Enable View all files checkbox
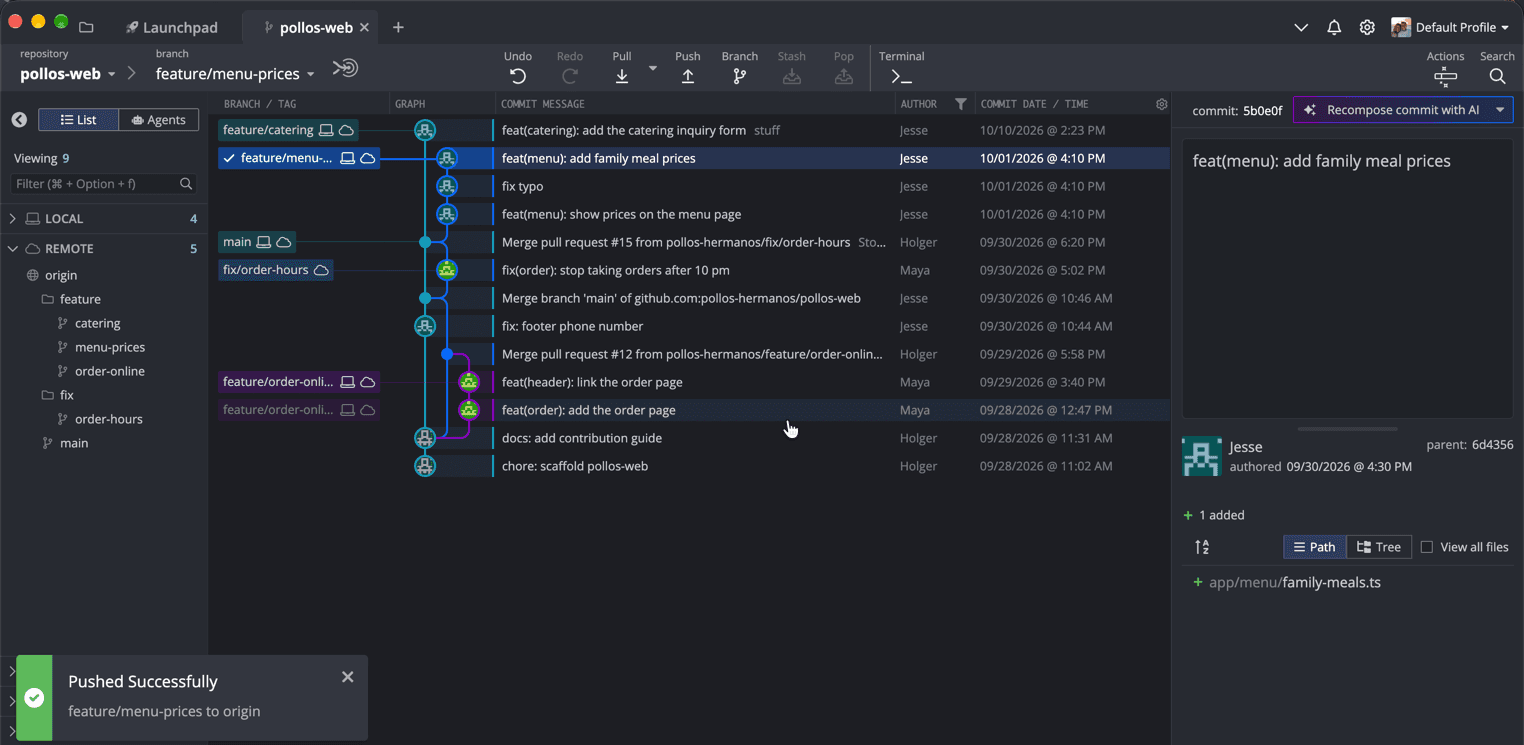This screenshot has height=745, width=1524. (x=1427, y=547)
